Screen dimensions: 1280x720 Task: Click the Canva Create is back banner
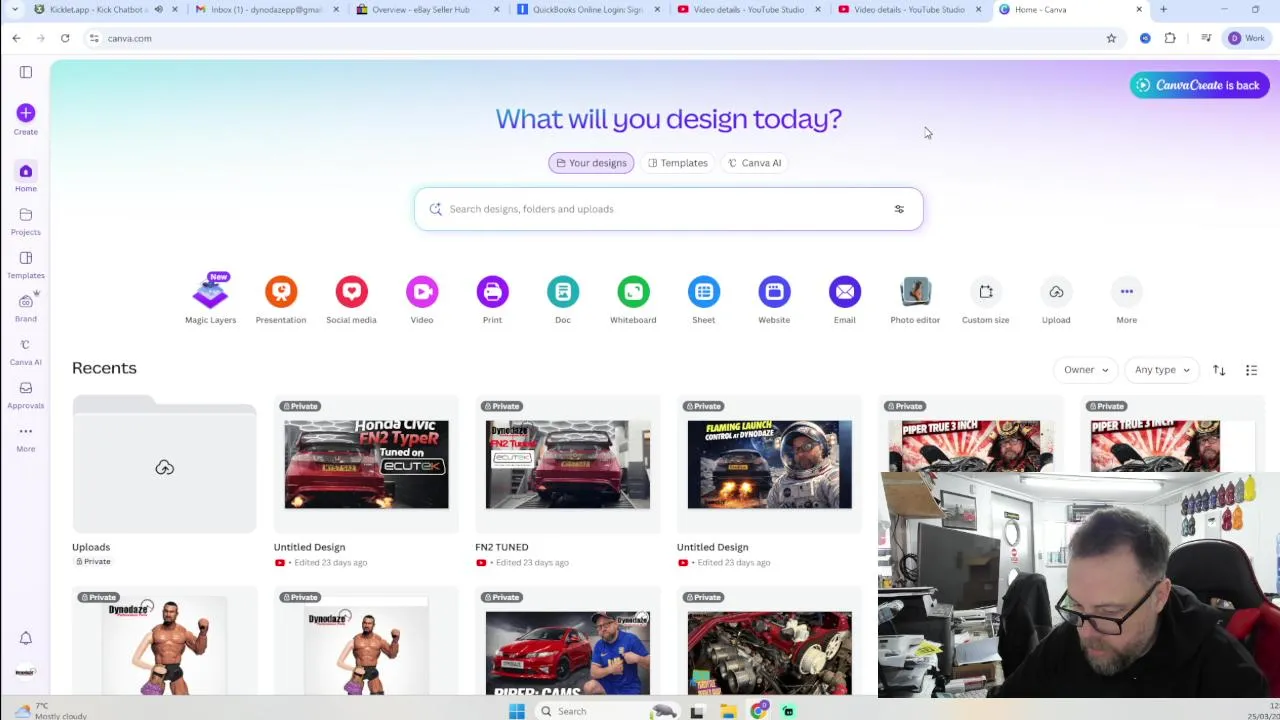point(1199,85)
